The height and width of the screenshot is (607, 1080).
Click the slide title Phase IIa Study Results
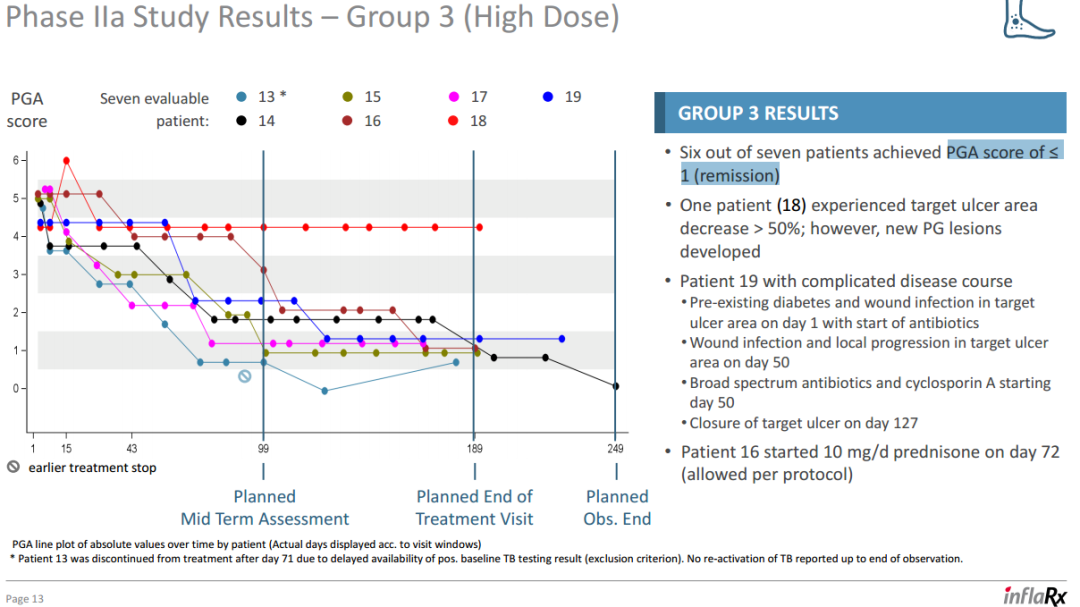[312, 18]
